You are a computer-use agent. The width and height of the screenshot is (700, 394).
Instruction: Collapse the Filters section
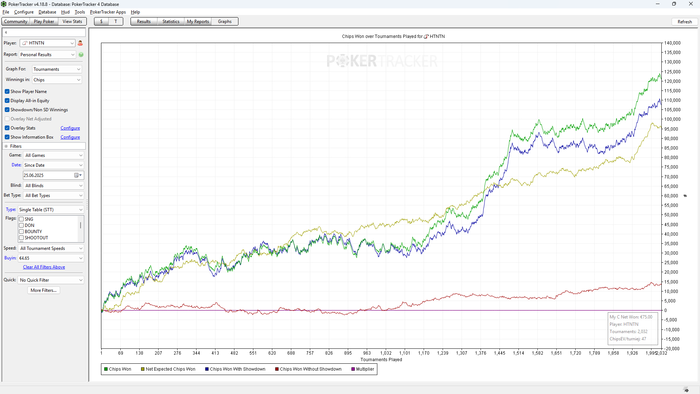pyautogui.click(x=6, y=146)
